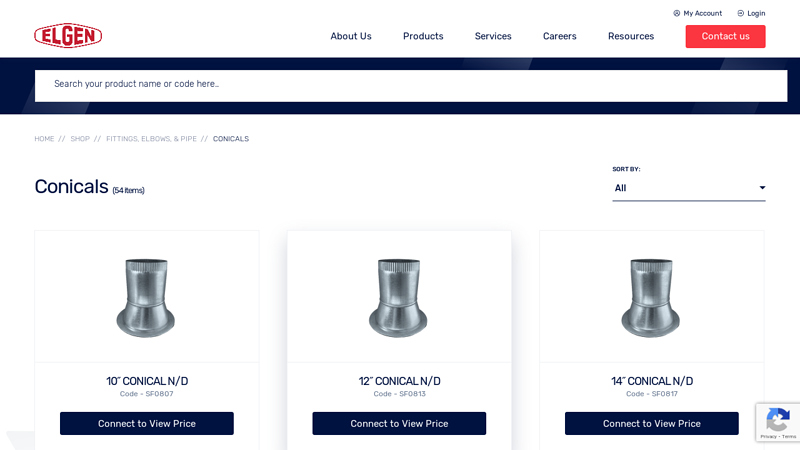Open the About Us menu
This screenshot has height=450, width=800.
[x=351, y=36]
